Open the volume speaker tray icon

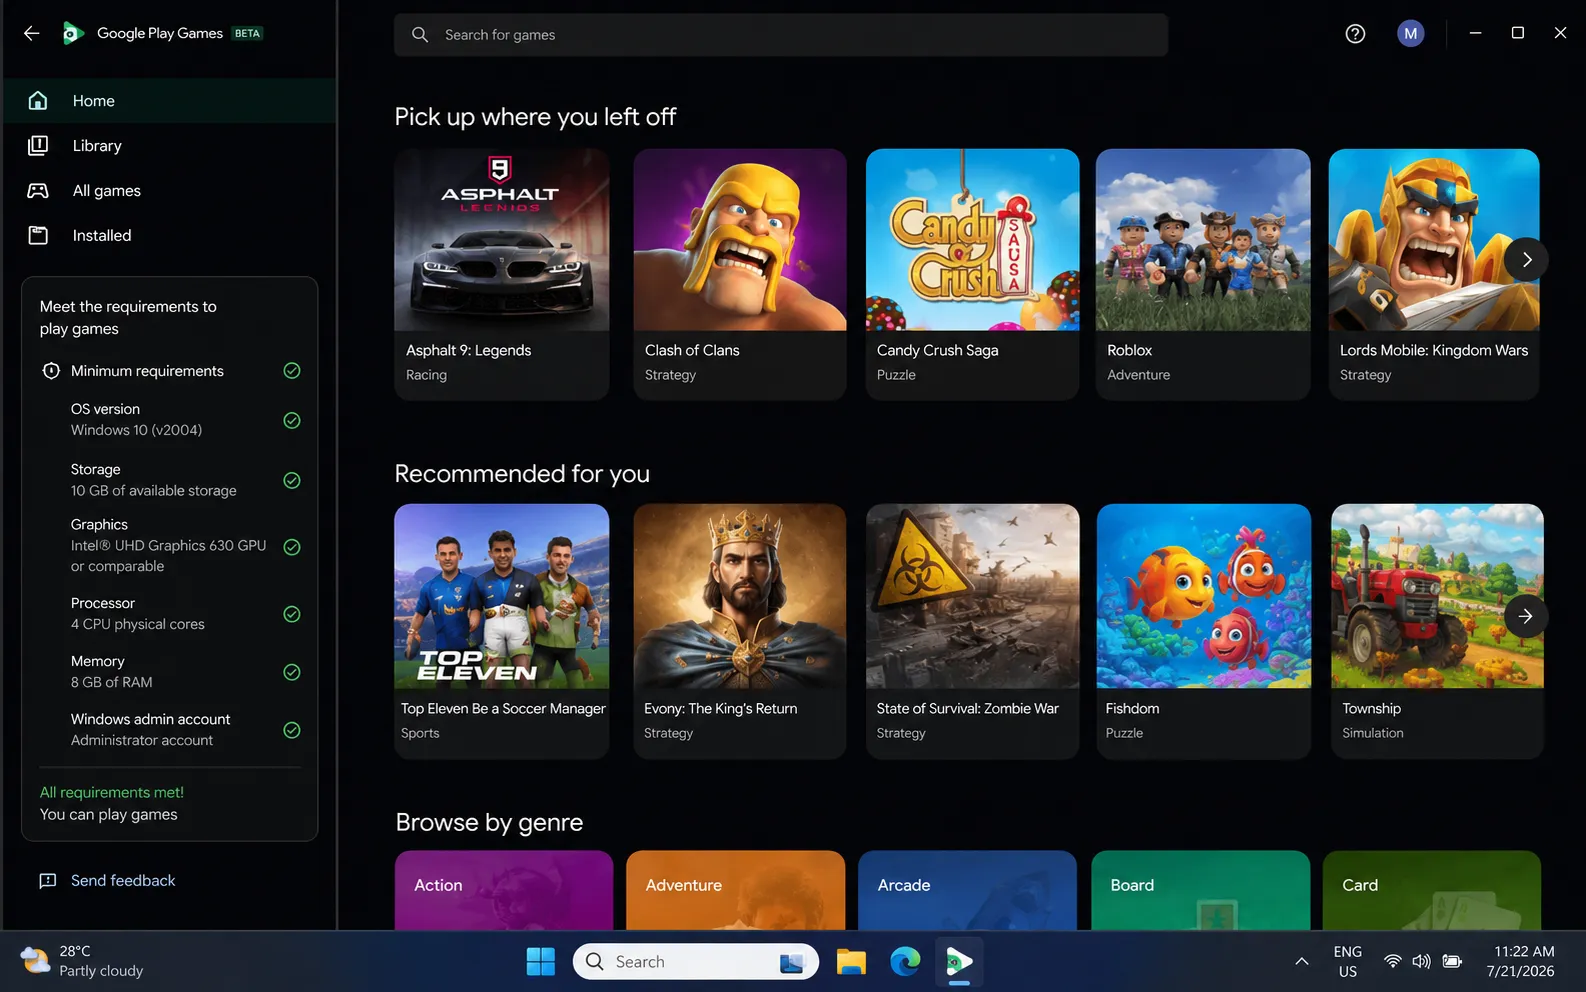[1421, 962]
